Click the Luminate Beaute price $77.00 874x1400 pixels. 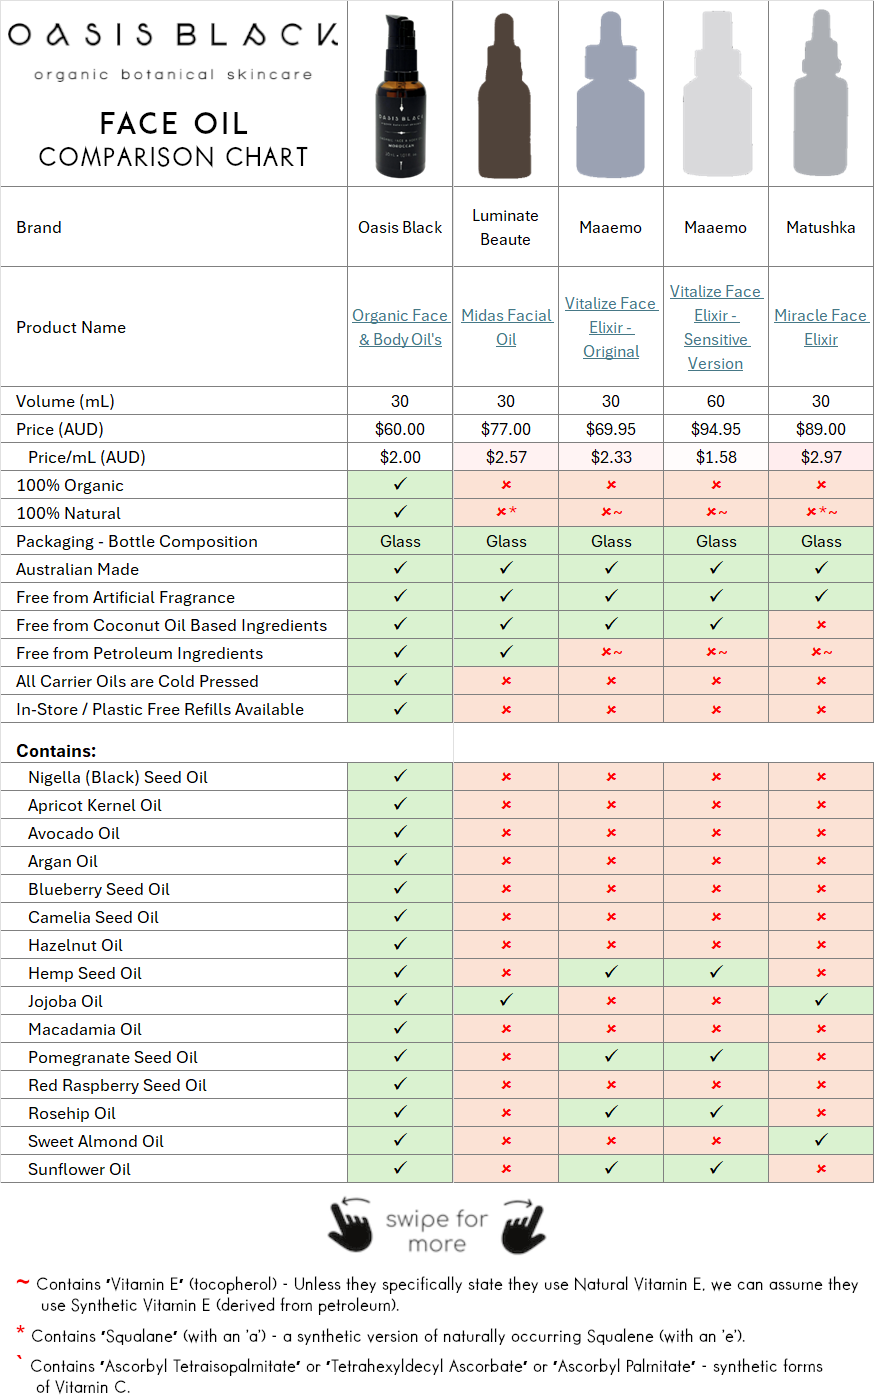pos(506,429)
